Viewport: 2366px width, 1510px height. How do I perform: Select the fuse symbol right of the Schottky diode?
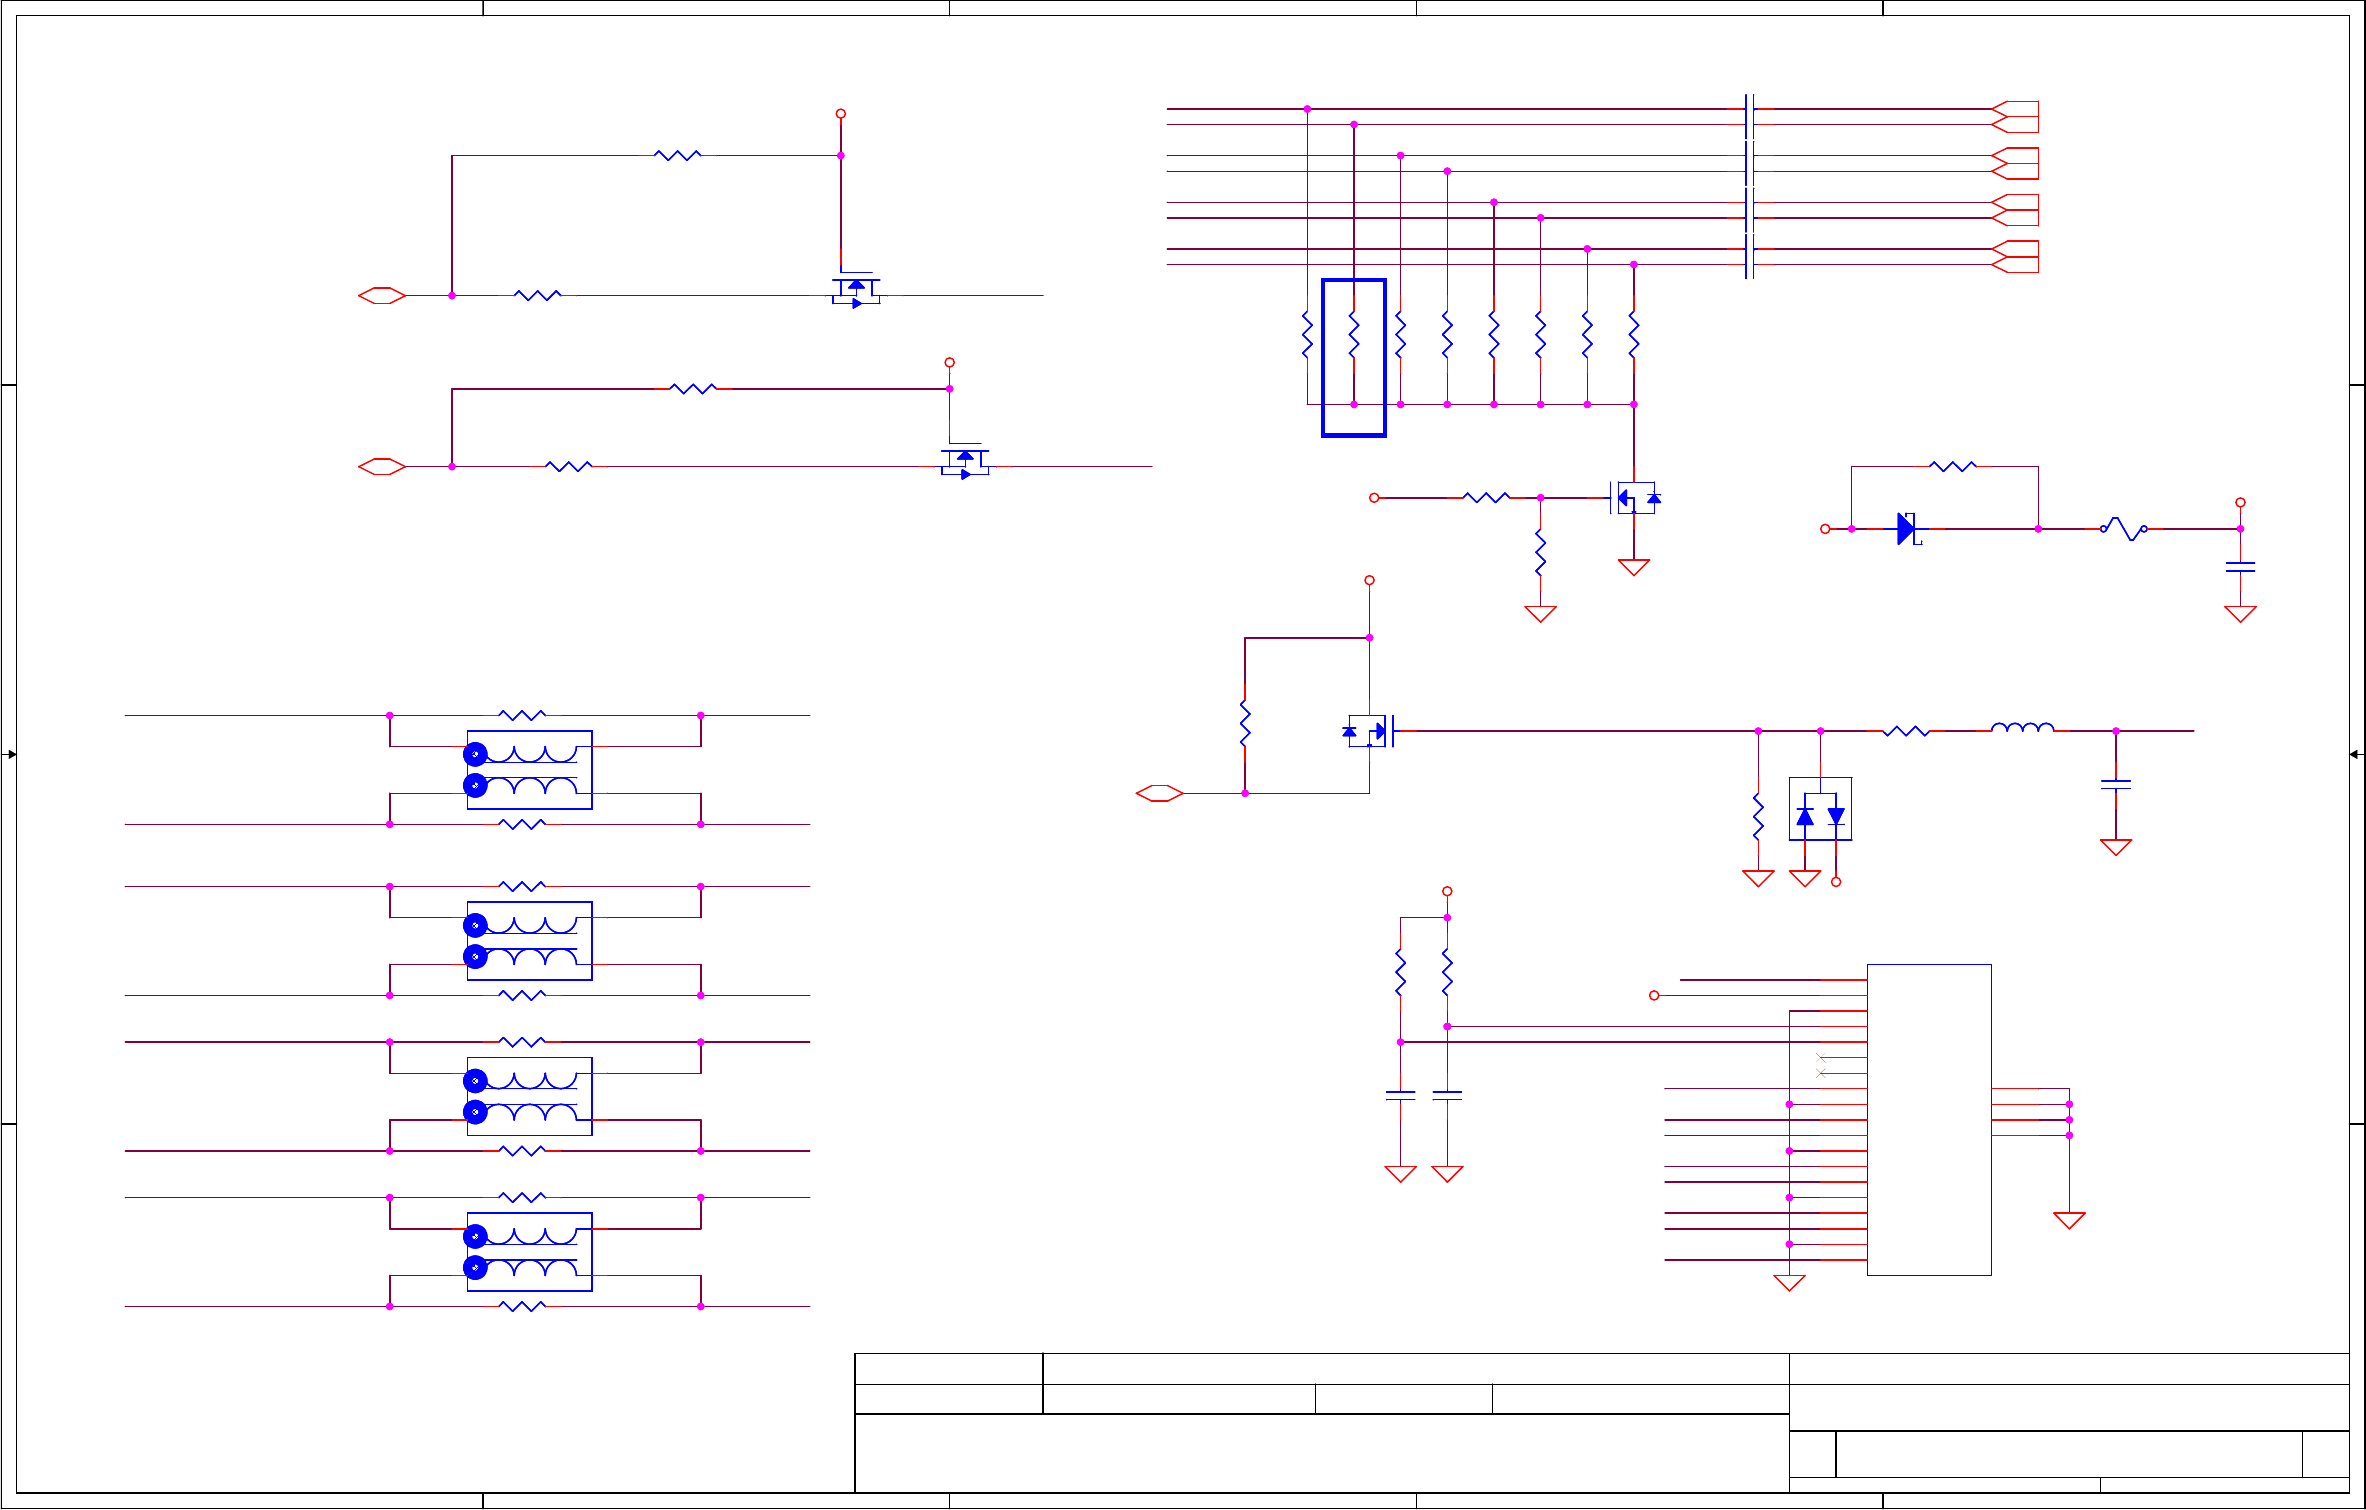(2124, 529)
